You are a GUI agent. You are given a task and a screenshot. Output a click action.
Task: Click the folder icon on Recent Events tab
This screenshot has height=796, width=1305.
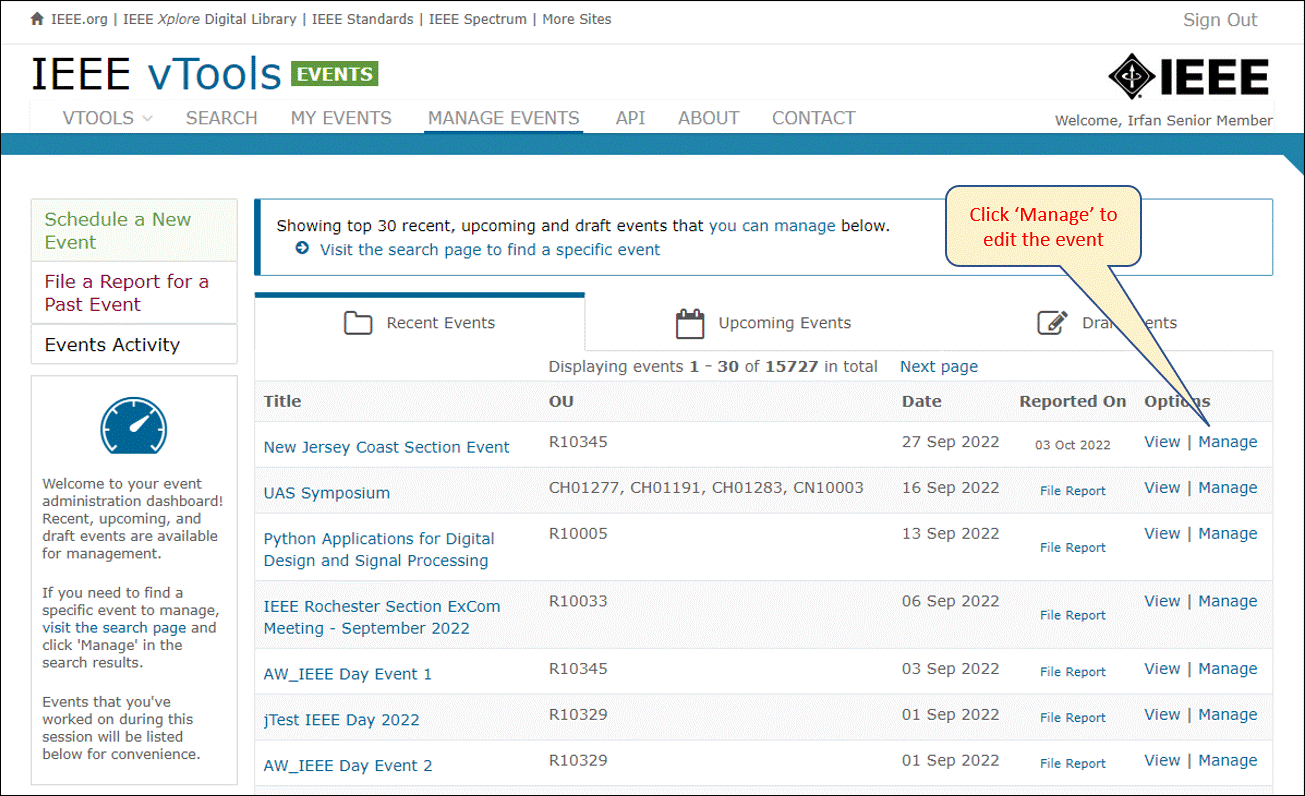pyautogui.click(x=357, y=323)
